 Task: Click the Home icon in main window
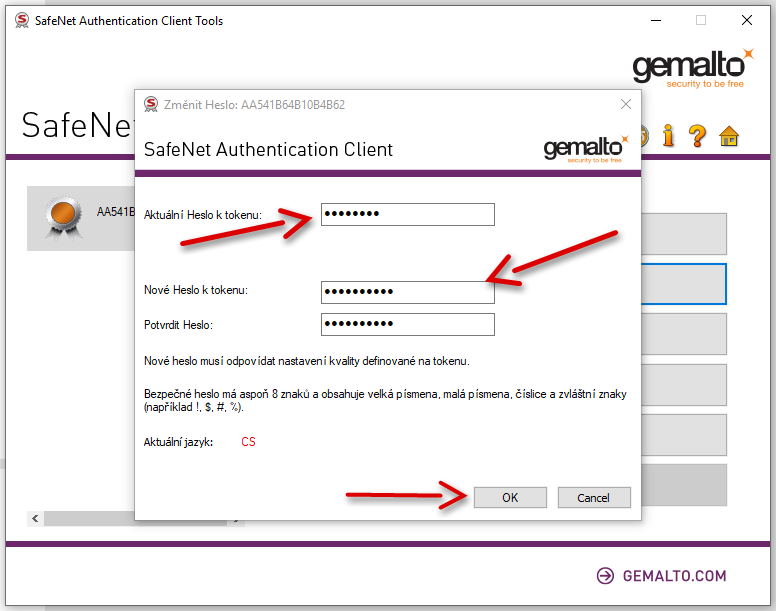click(x=729, y=136)
